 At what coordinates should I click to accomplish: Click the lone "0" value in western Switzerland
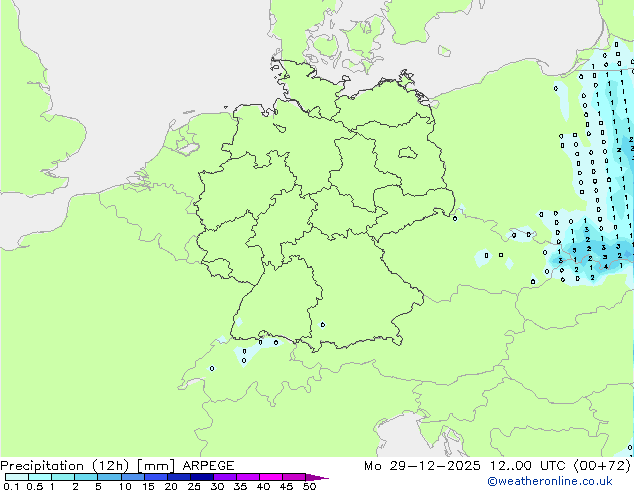tap(212, 368)
